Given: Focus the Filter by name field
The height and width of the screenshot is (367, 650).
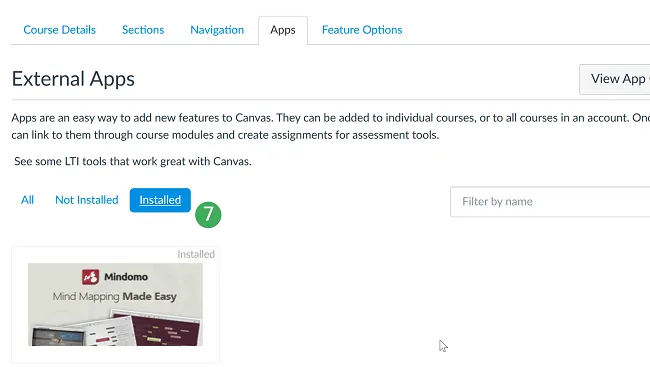Looking at the screenshot, I should [x=550, y=202].
